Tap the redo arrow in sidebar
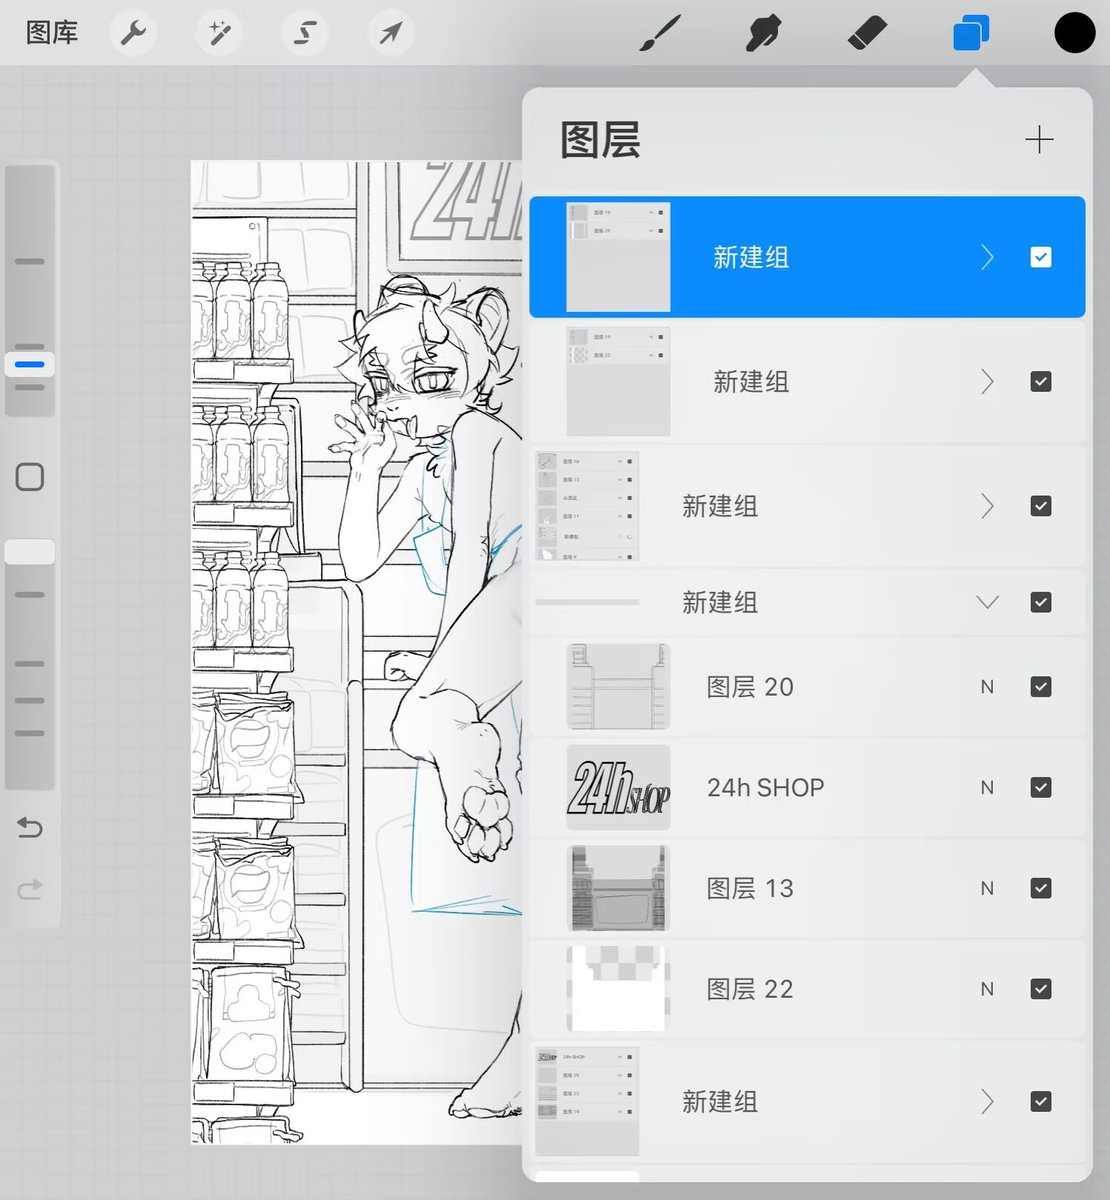 pos(30,888)
